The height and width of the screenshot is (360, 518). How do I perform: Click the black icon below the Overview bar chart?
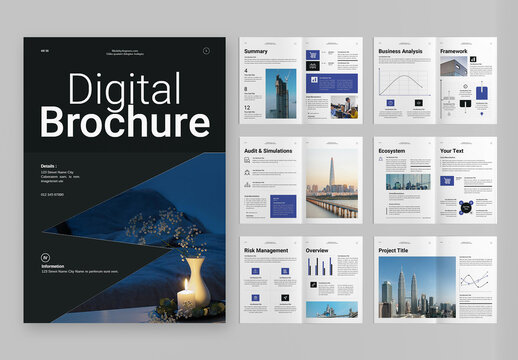(313, 284)
